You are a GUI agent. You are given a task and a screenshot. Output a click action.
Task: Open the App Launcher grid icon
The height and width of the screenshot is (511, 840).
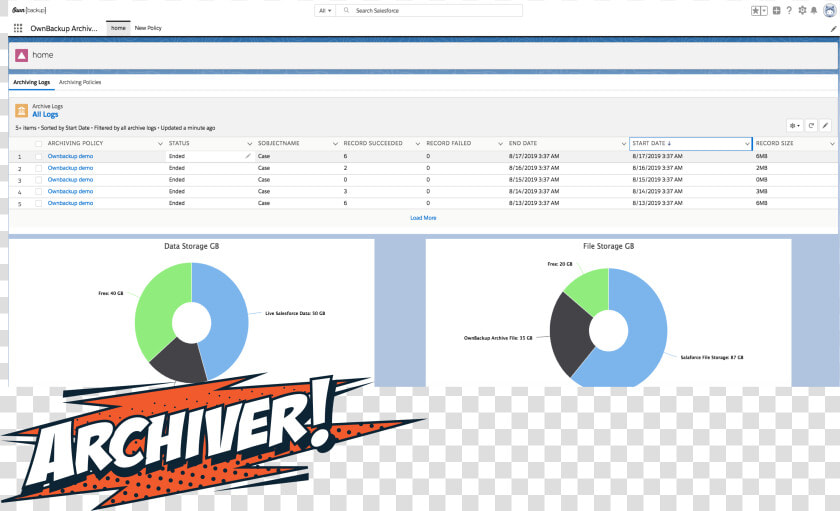point(18,28)
